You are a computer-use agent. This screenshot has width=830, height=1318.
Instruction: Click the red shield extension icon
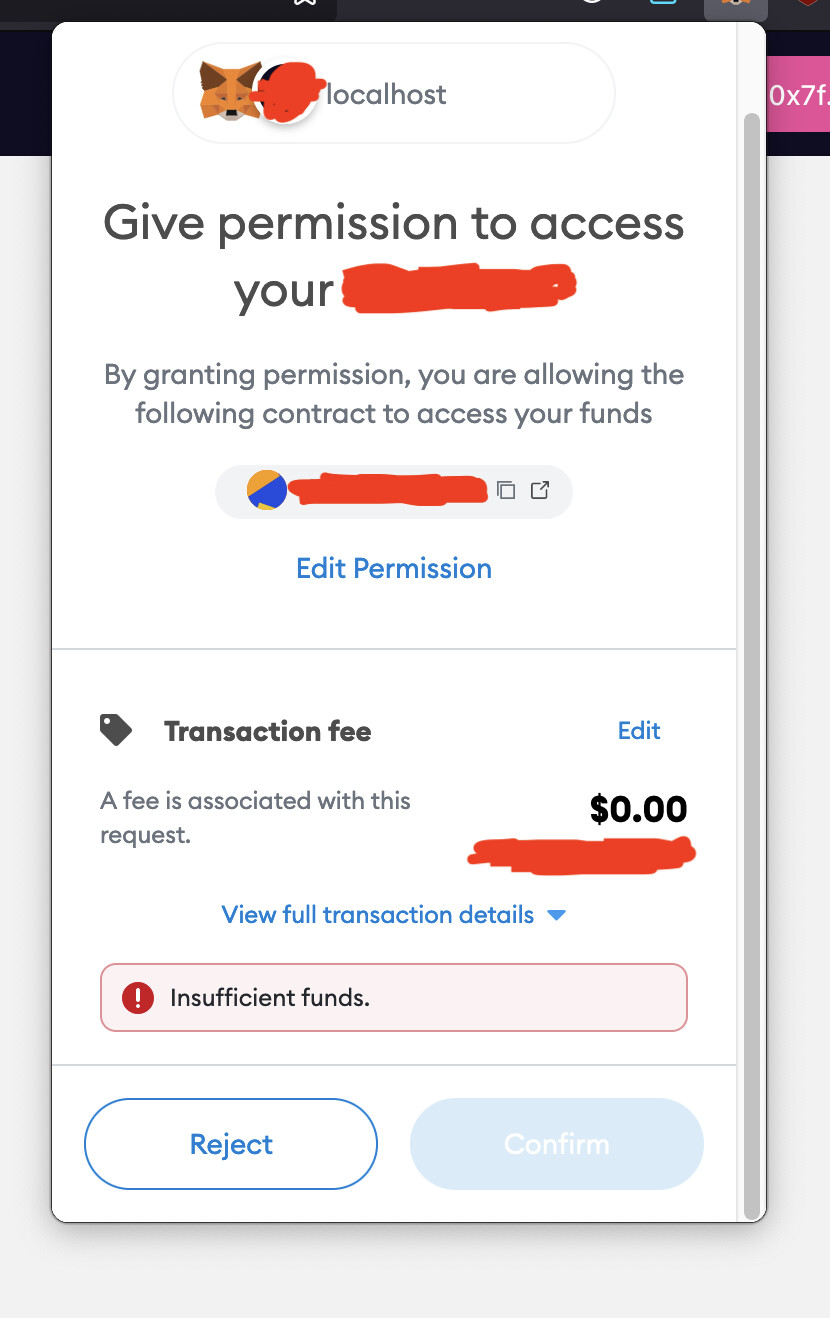pos(808,5)
